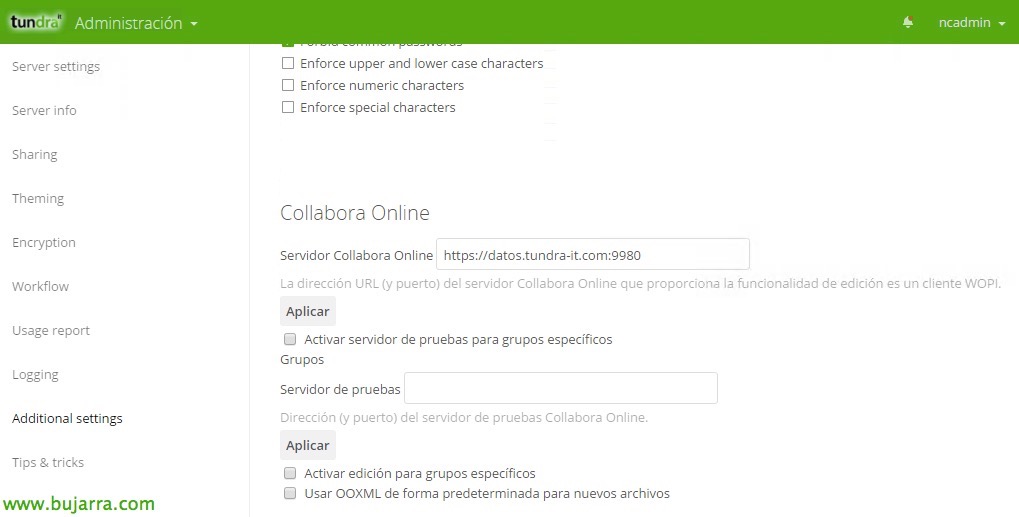Open the notifications bell icon
This screenshot has width=1019, height=517.
[x=908, y=22]
